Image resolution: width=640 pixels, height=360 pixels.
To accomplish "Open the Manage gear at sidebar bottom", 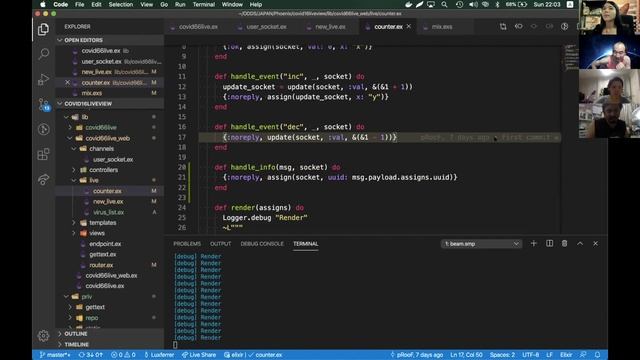I will [43, 336].
